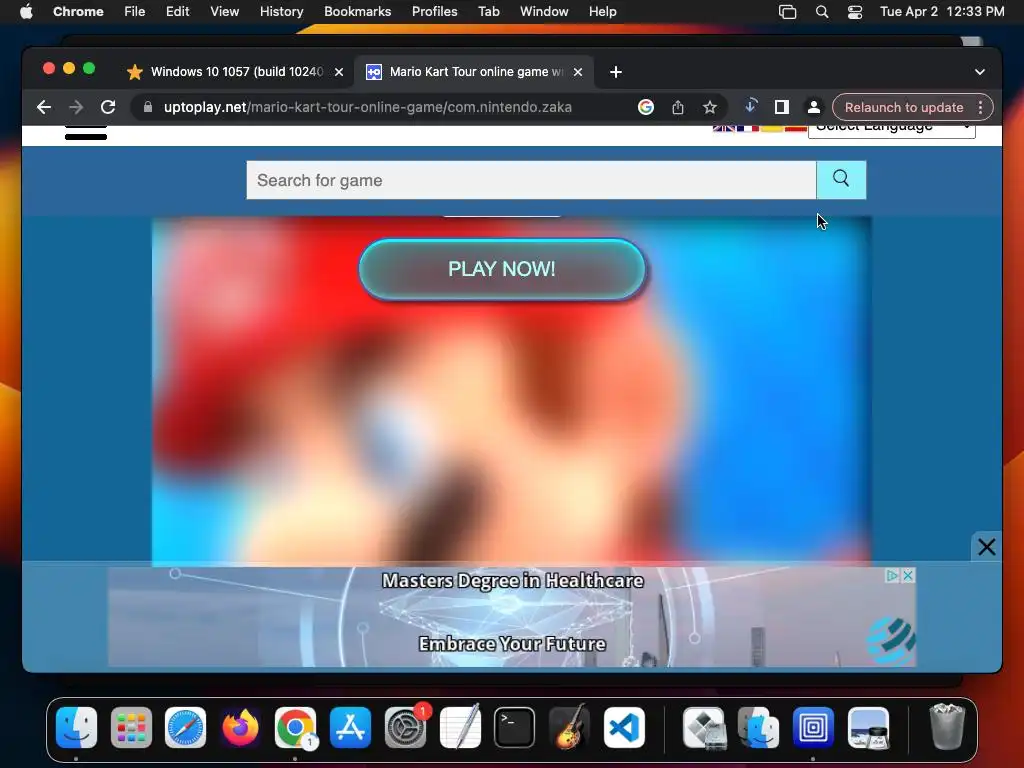The width and height of the screenshot is (1024, 768).
Task: Open Spotlight search in menu bar
Action: pos(822,12)
